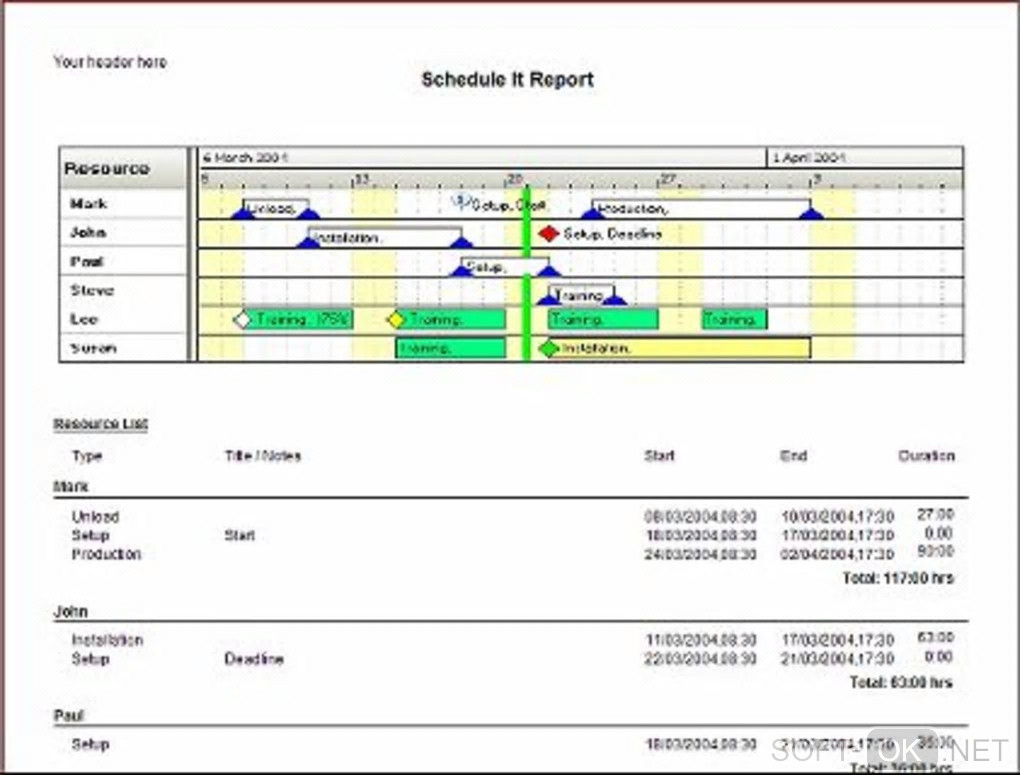The width and height of the screenshot is (1020, 775).
Task: Click the Title / Notes column heading
Action: pos(263,456)
